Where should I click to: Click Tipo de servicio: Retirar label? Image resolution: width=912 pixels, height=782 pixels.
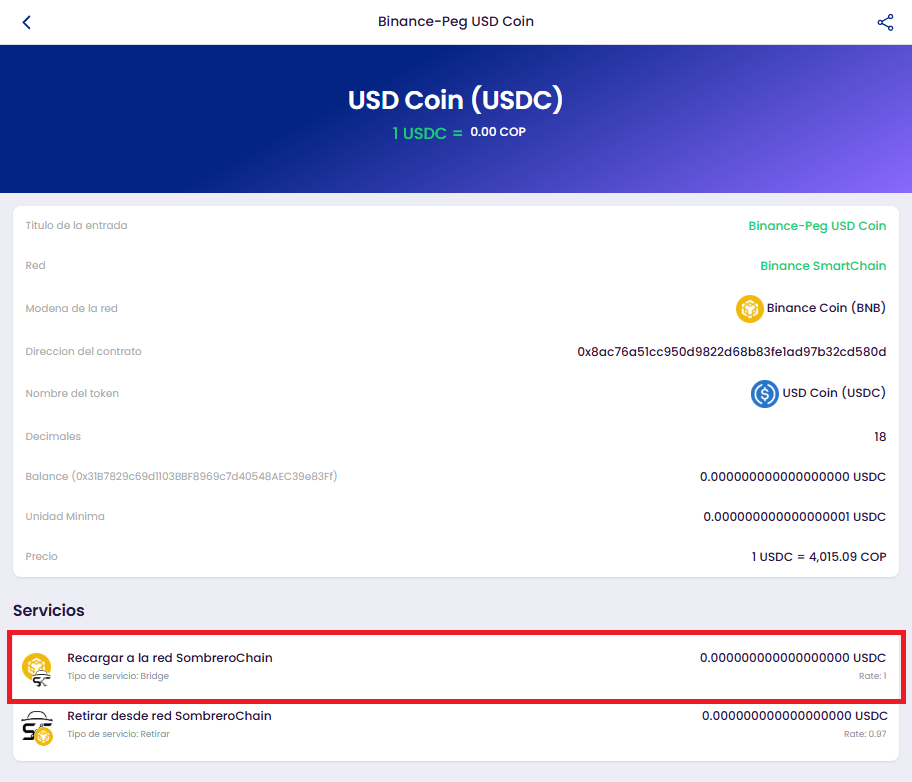point(118,734)
